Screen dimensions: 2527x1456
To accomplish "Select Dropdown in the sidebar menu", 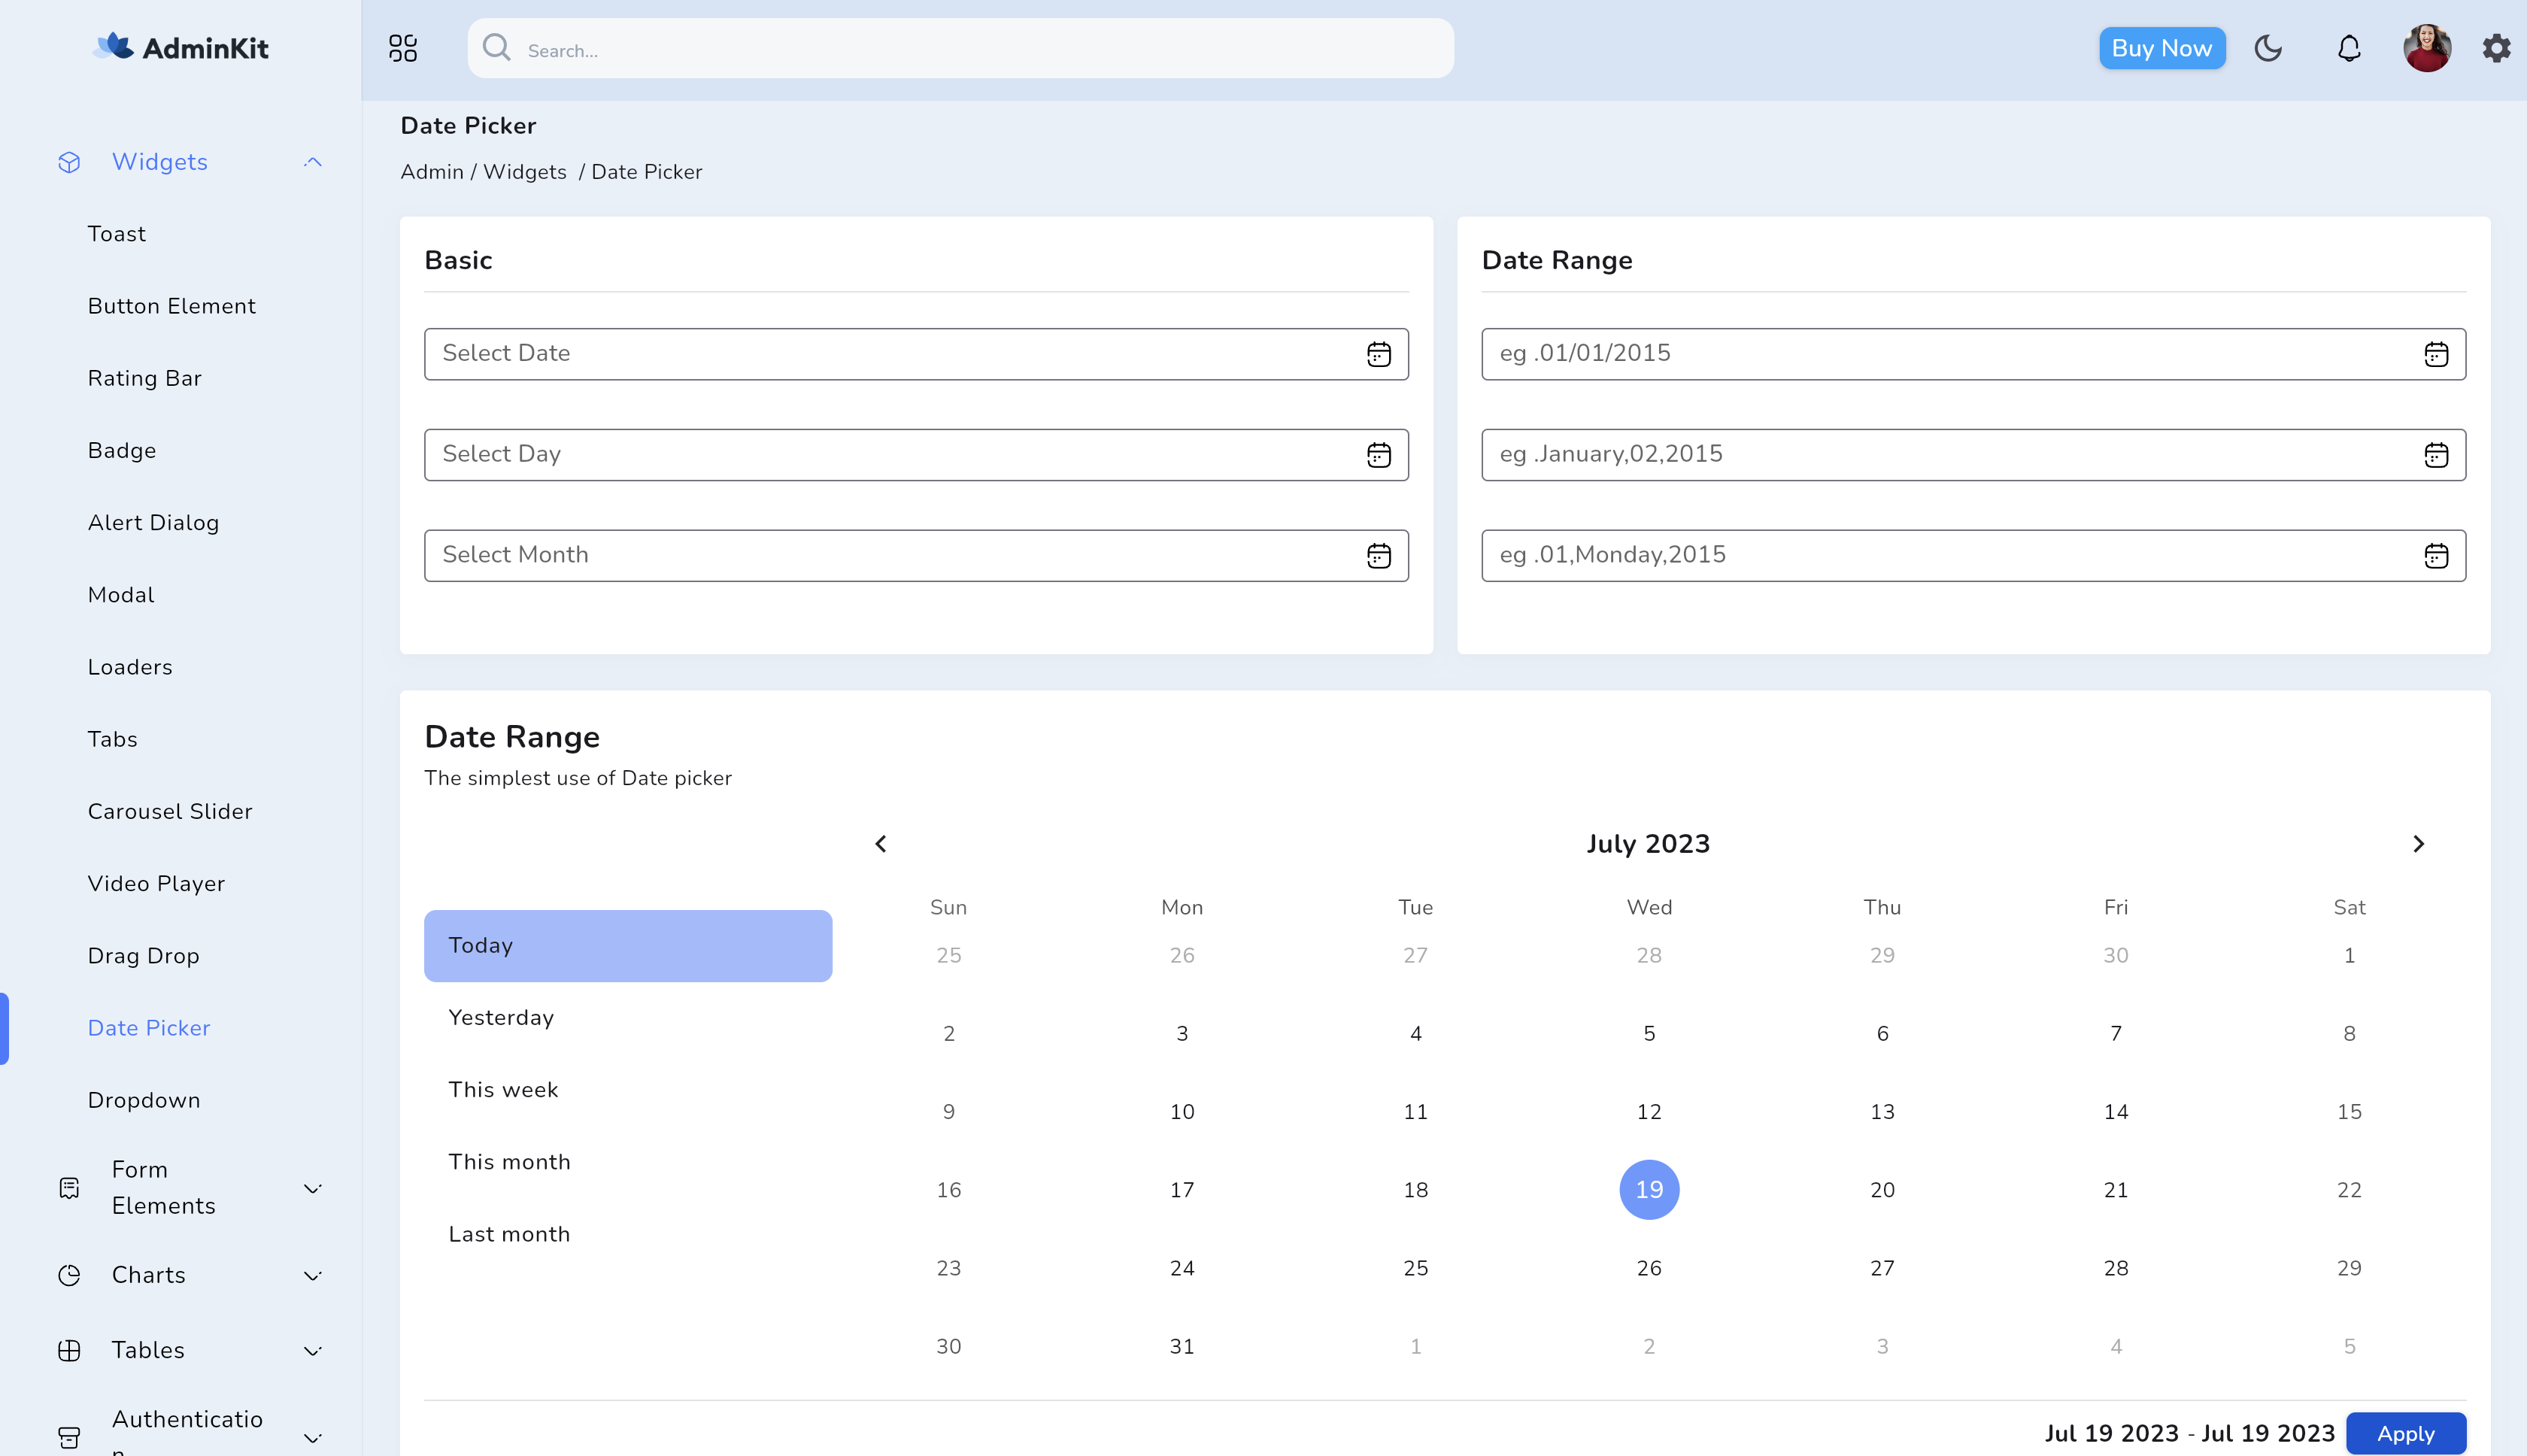I will point(144,1100).
